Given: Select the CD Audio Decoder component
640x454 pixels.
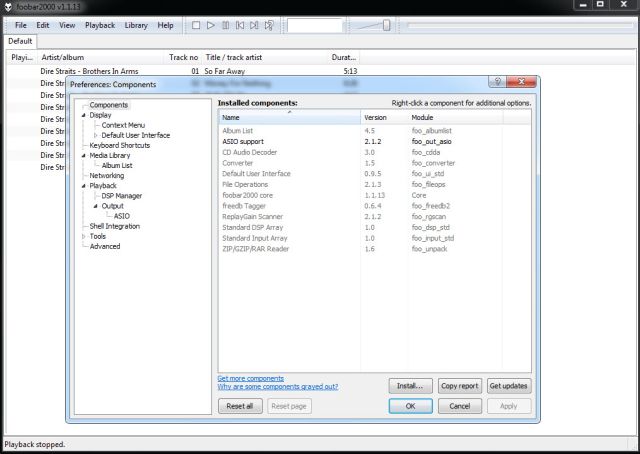Looking at the screenshot, I should click(x=374, y=152).
